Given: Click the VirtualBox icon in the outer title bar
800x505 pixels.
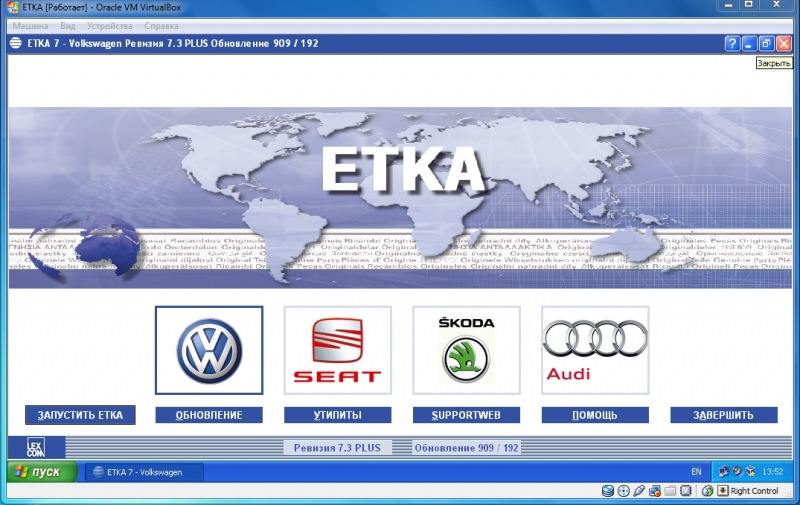Looking at the screenshot, I should 13,7.
